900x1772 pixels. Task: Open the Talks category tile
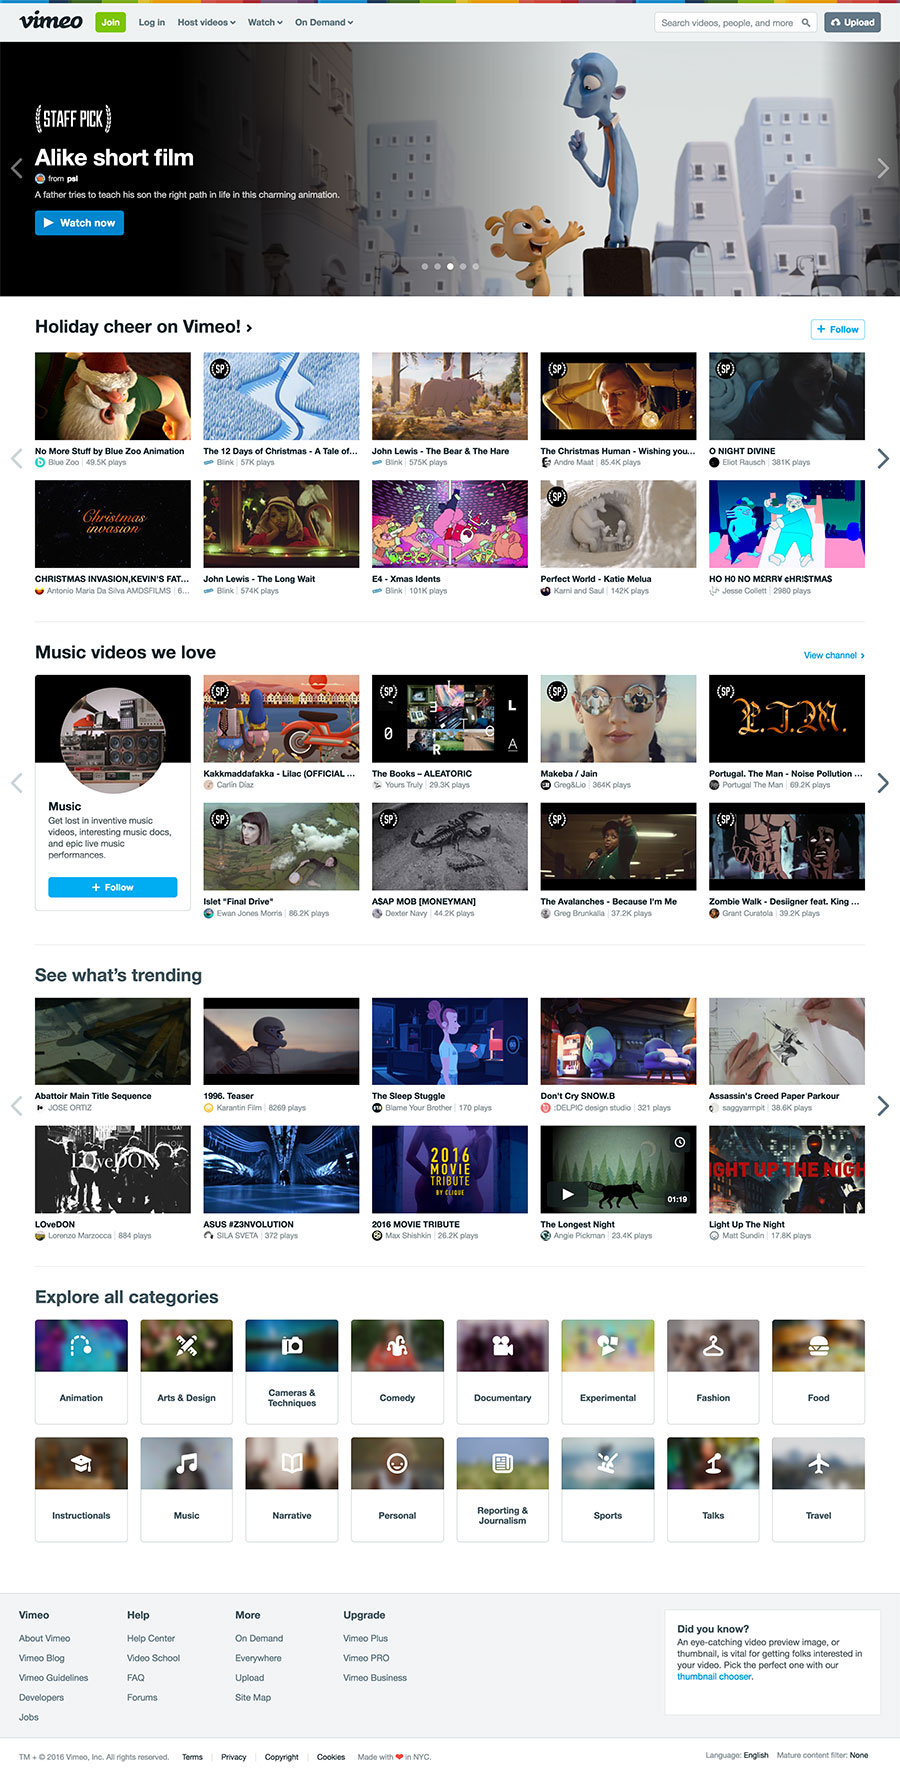click(x=713, y=1489)
